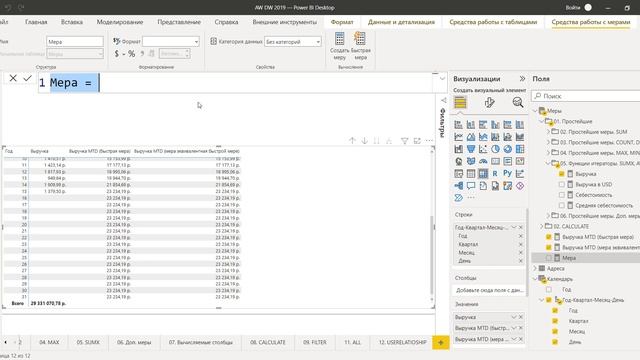
Task: Select the treemap visual
Action: click(x=520, y=149)
